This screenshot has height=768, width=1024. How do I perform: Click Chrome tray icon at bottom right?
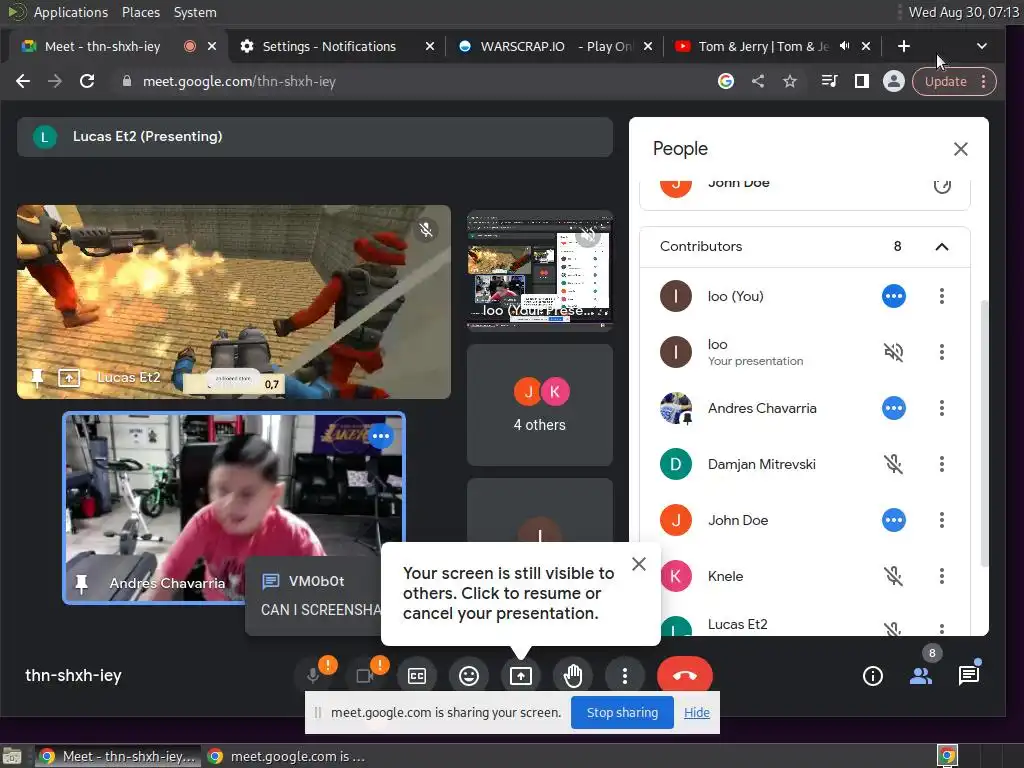tap(947, 756)
